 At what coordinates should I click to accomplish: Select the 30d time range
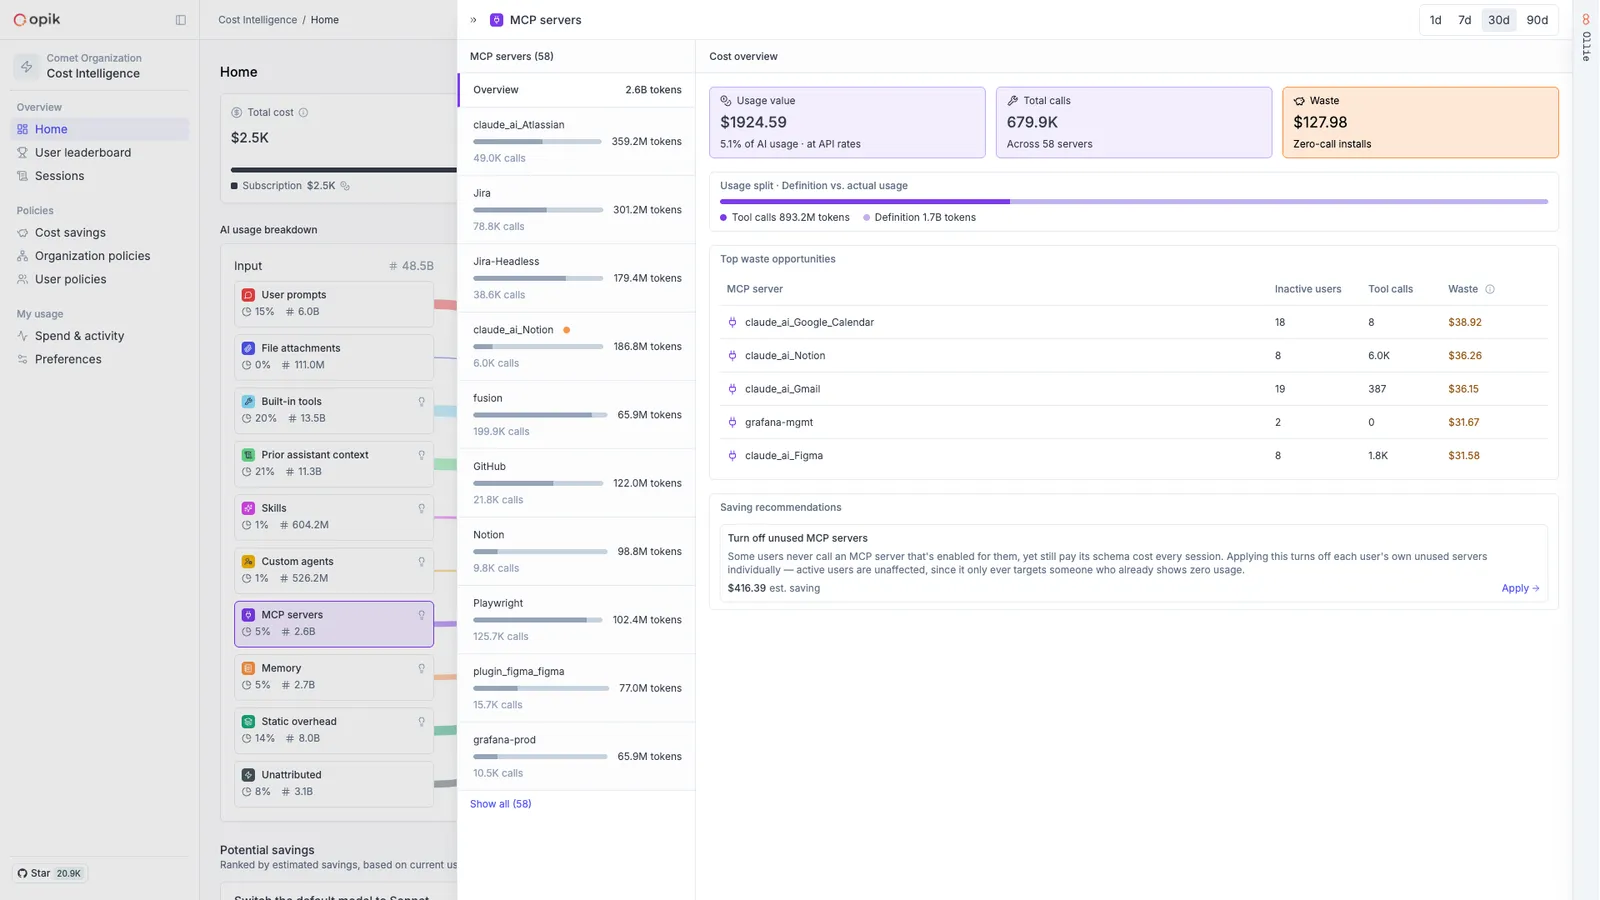(1499, 20)
